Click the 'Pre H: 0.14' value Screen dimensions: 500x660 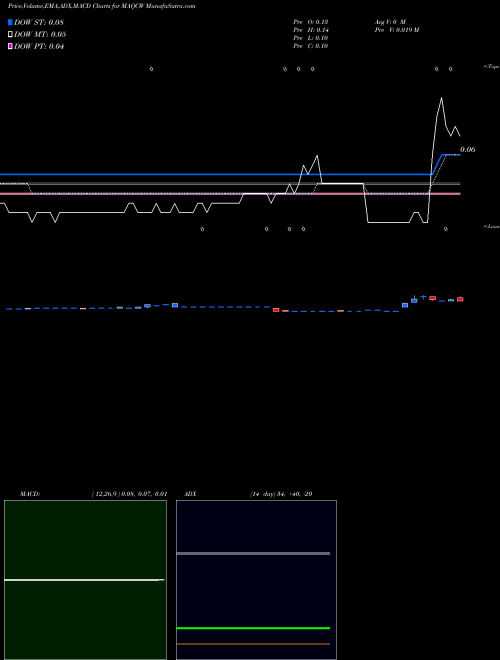pos(311,30)
